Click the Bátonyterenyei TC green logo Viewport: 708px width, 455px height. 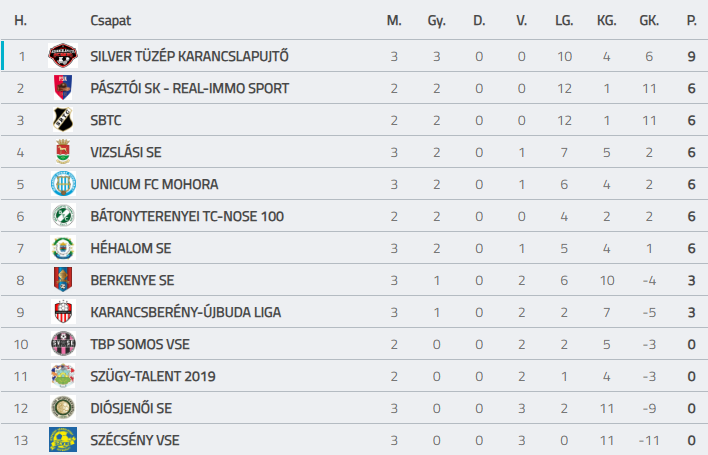click(63, 216)
